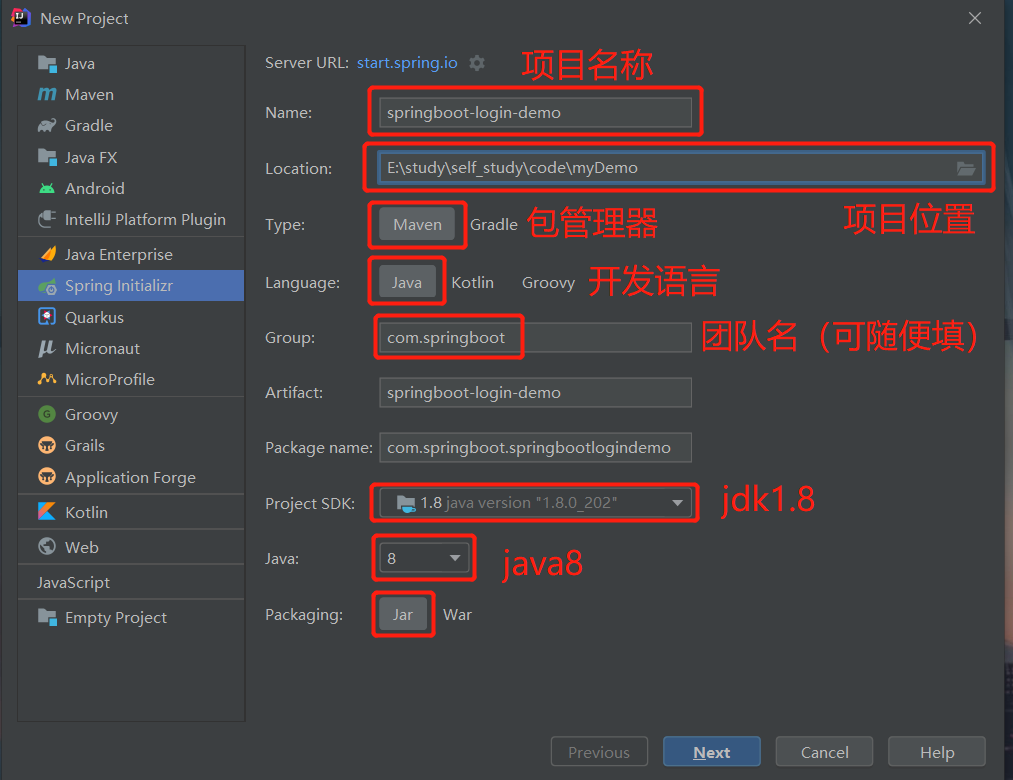
Task: Click the Application Forge icon
Action: [47, 477]
